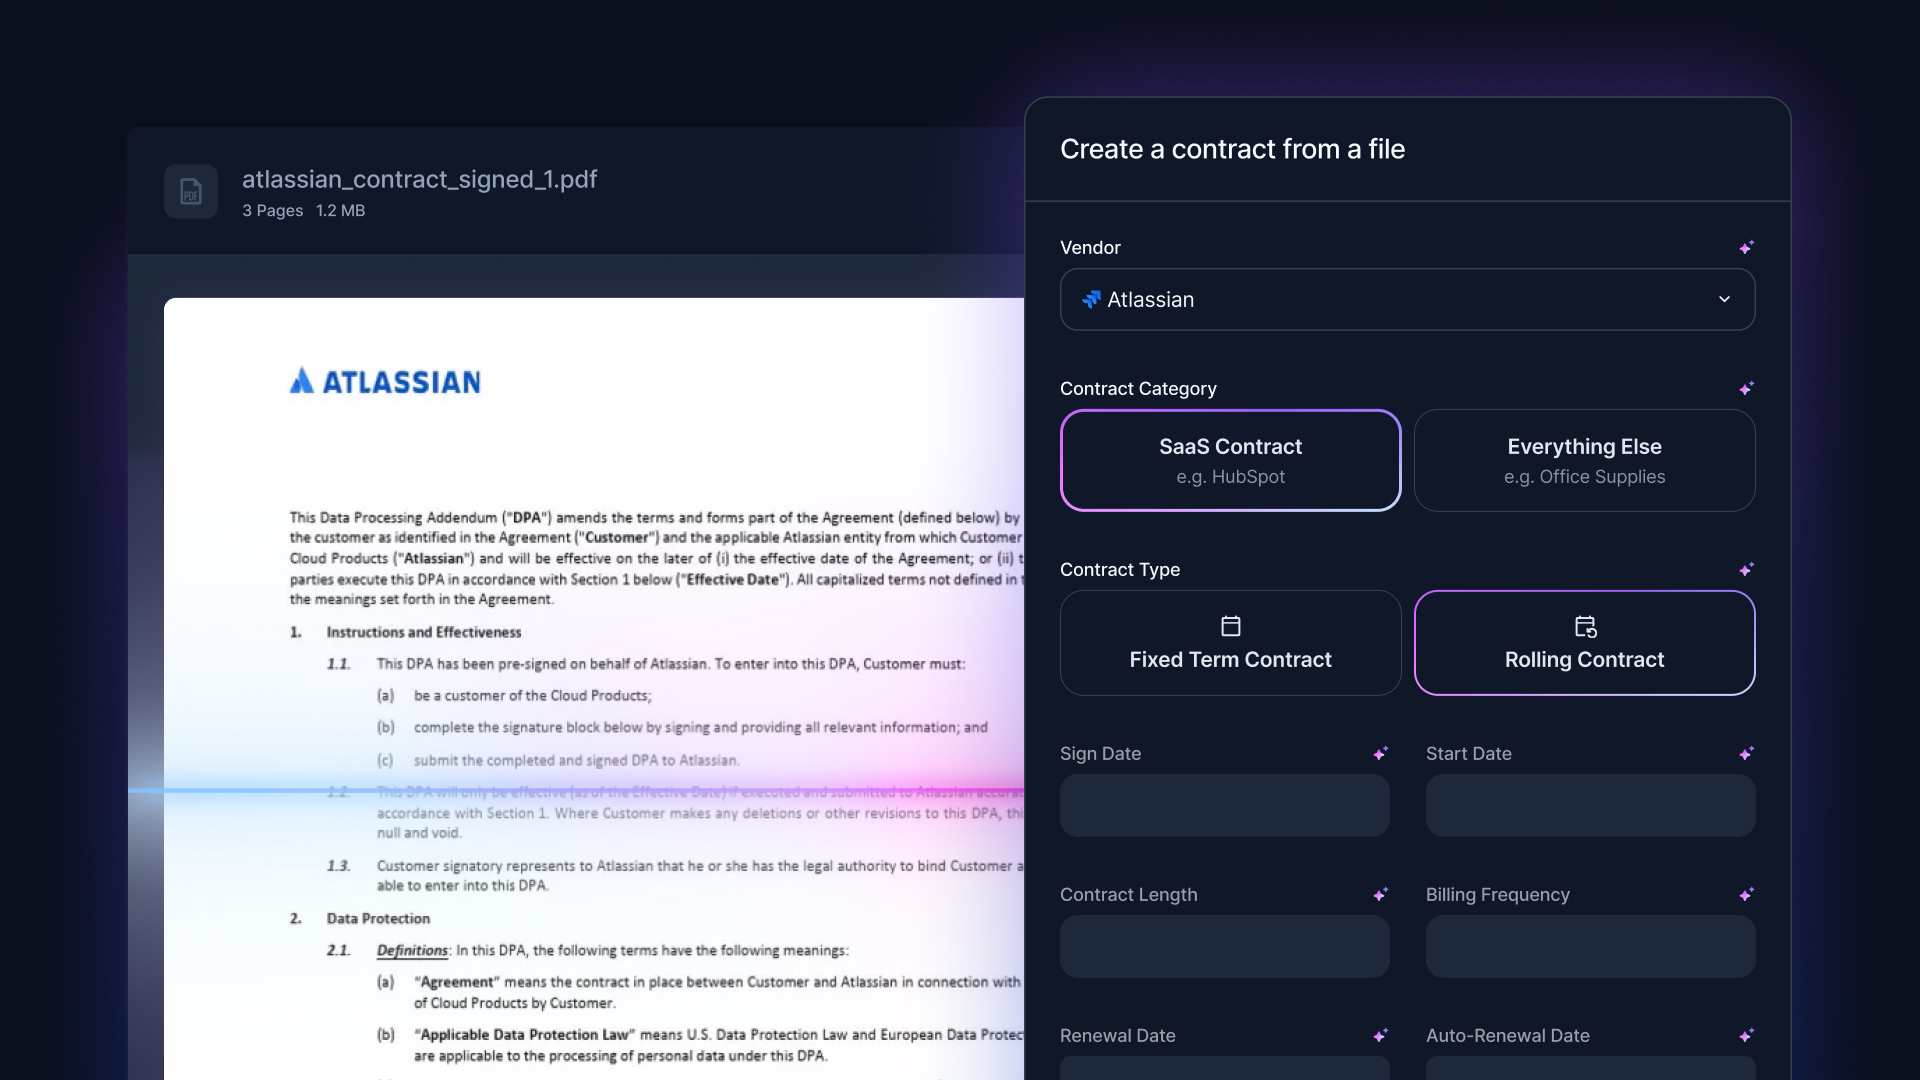Click the sparkle icon beside Contract Length
This screenshot has height=1080, width=1920.
[x=1380, y=894]
